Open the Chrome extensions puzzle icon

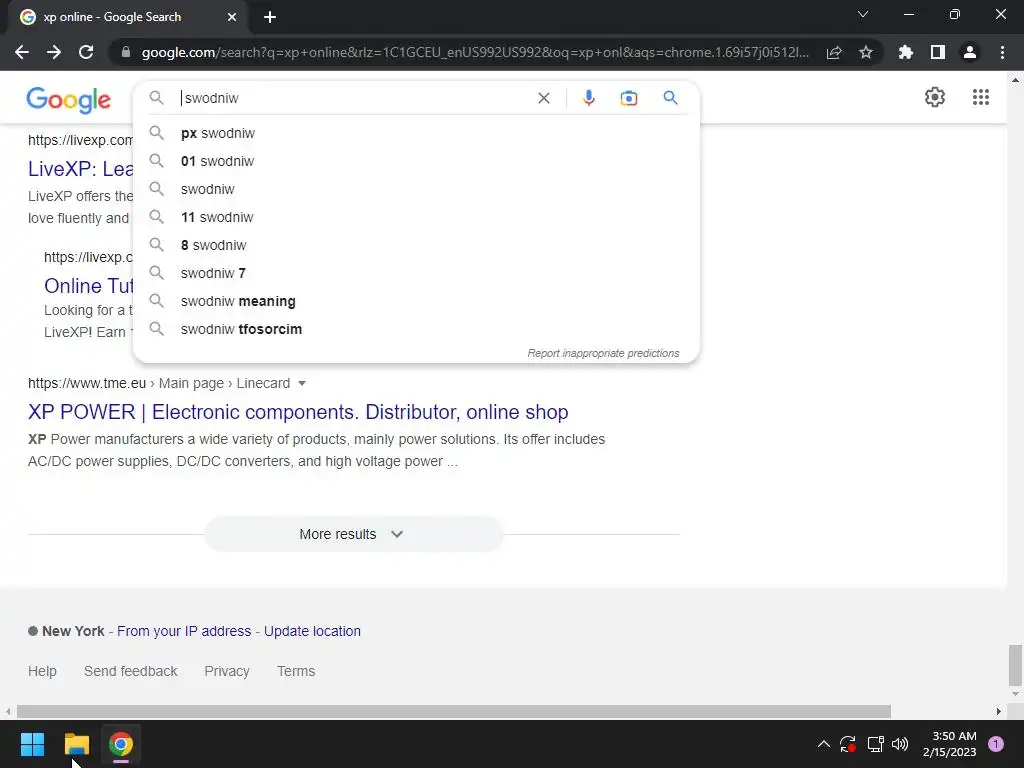[x=906, y=52]
